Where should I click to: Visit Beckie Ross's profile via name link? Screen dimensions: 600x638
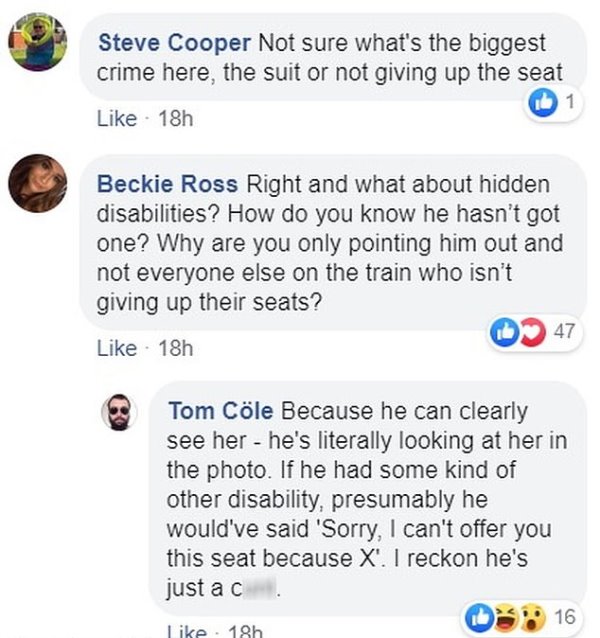(168, 184)
